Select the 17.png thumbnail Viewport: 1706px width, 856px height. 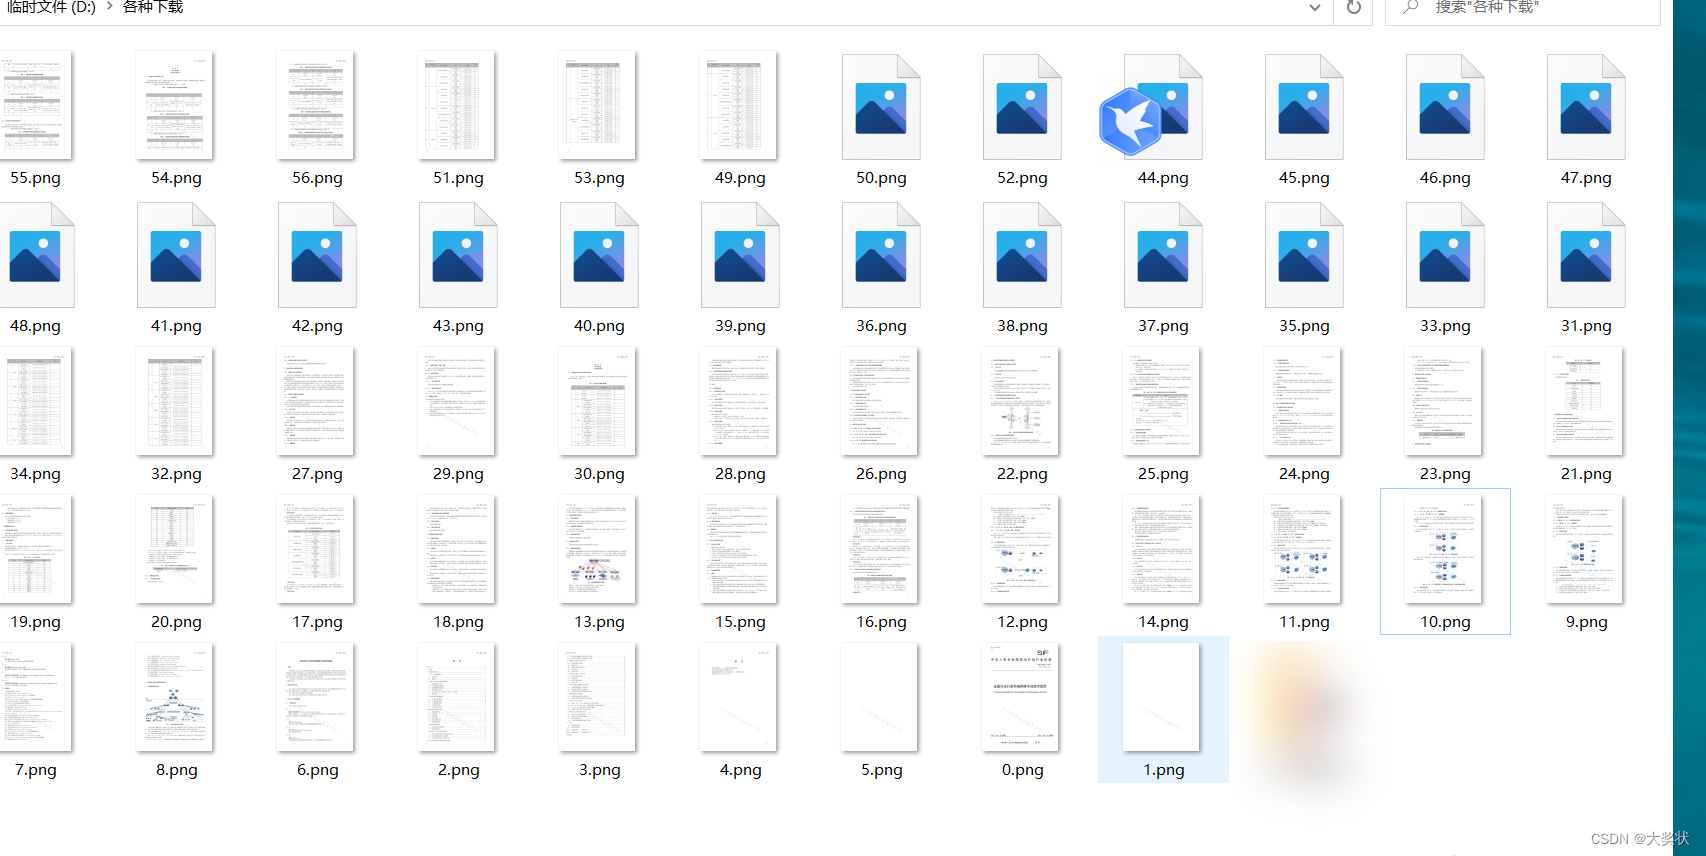(x=316, y=549)
